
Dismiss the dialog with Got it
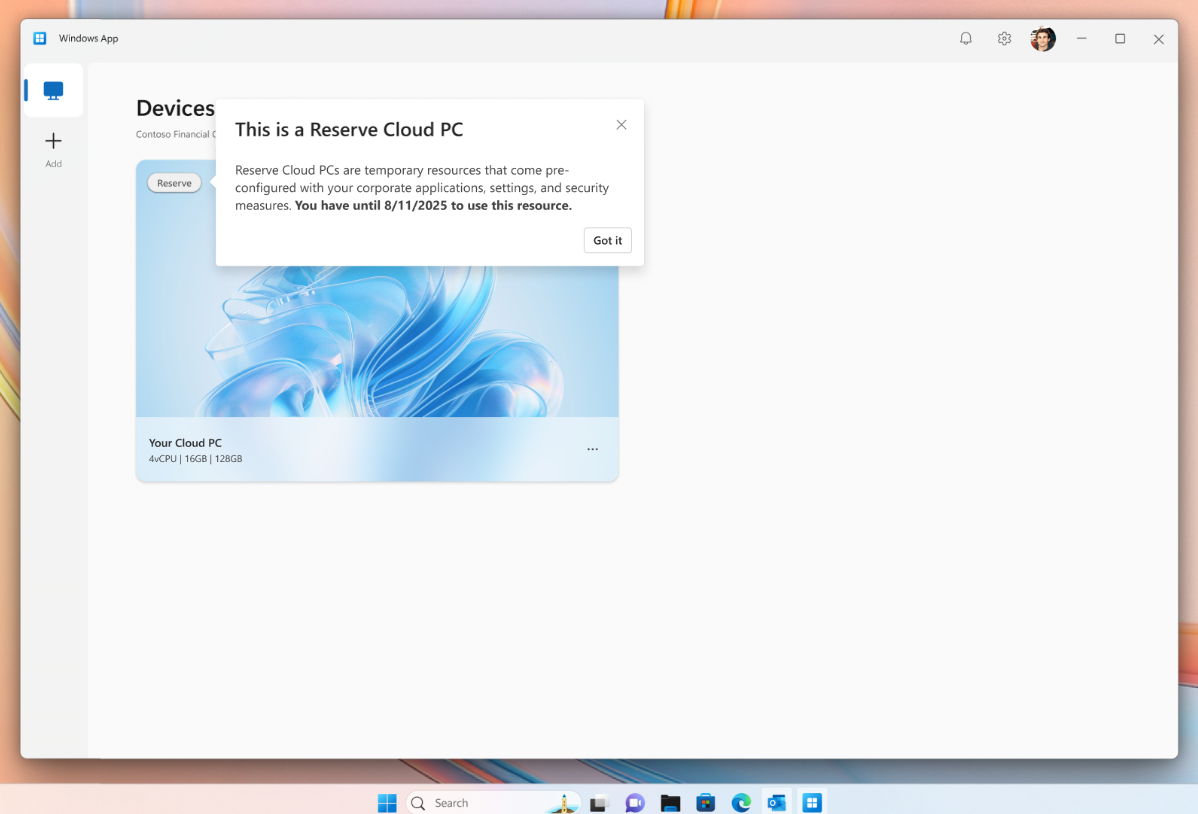point(607,240)
